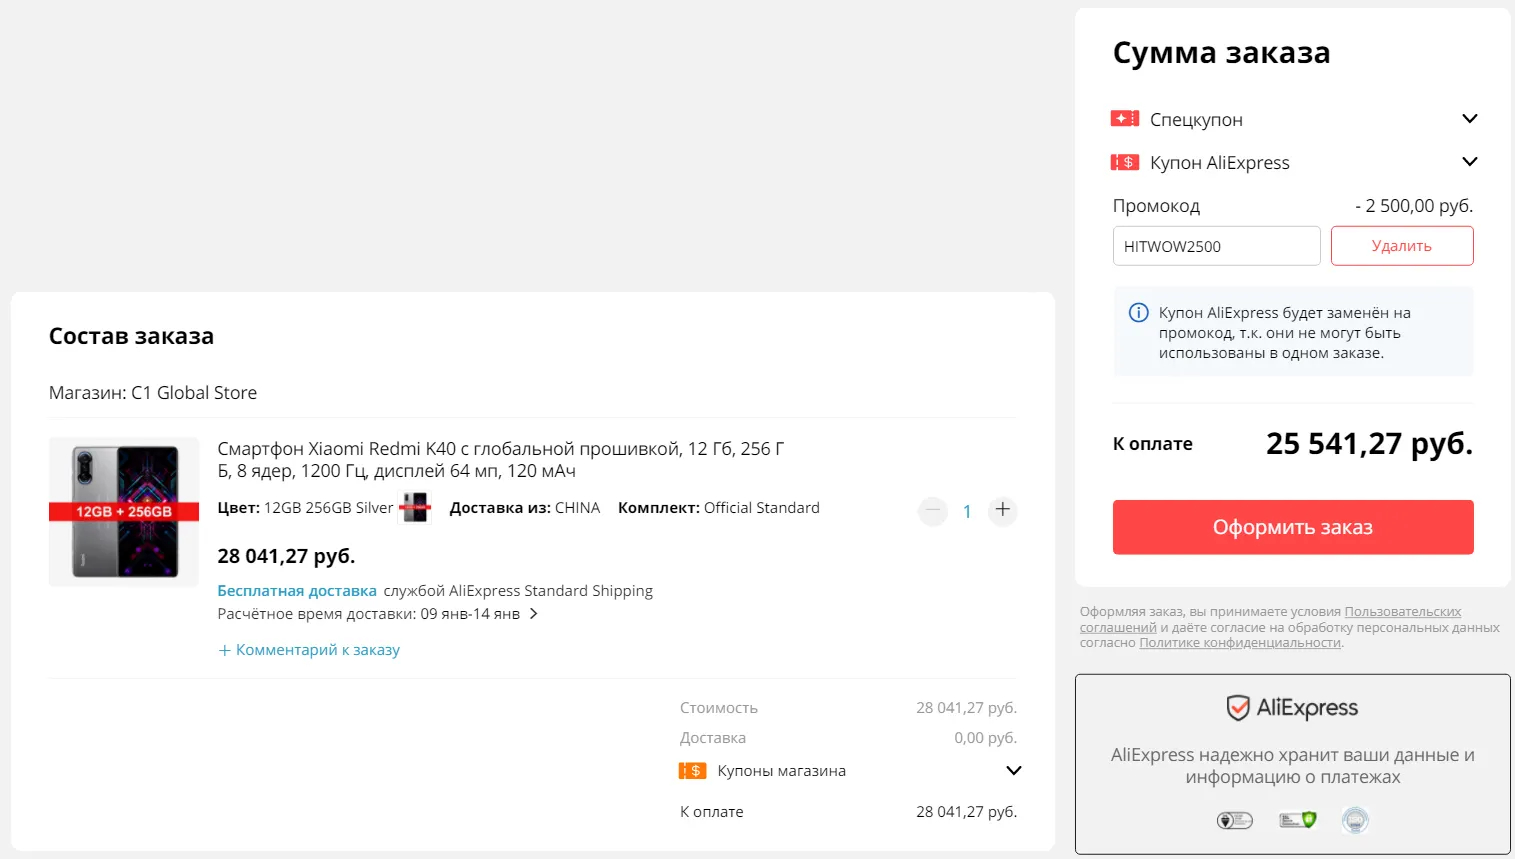Click the info icon in coupon notice

coord(1138,313)
